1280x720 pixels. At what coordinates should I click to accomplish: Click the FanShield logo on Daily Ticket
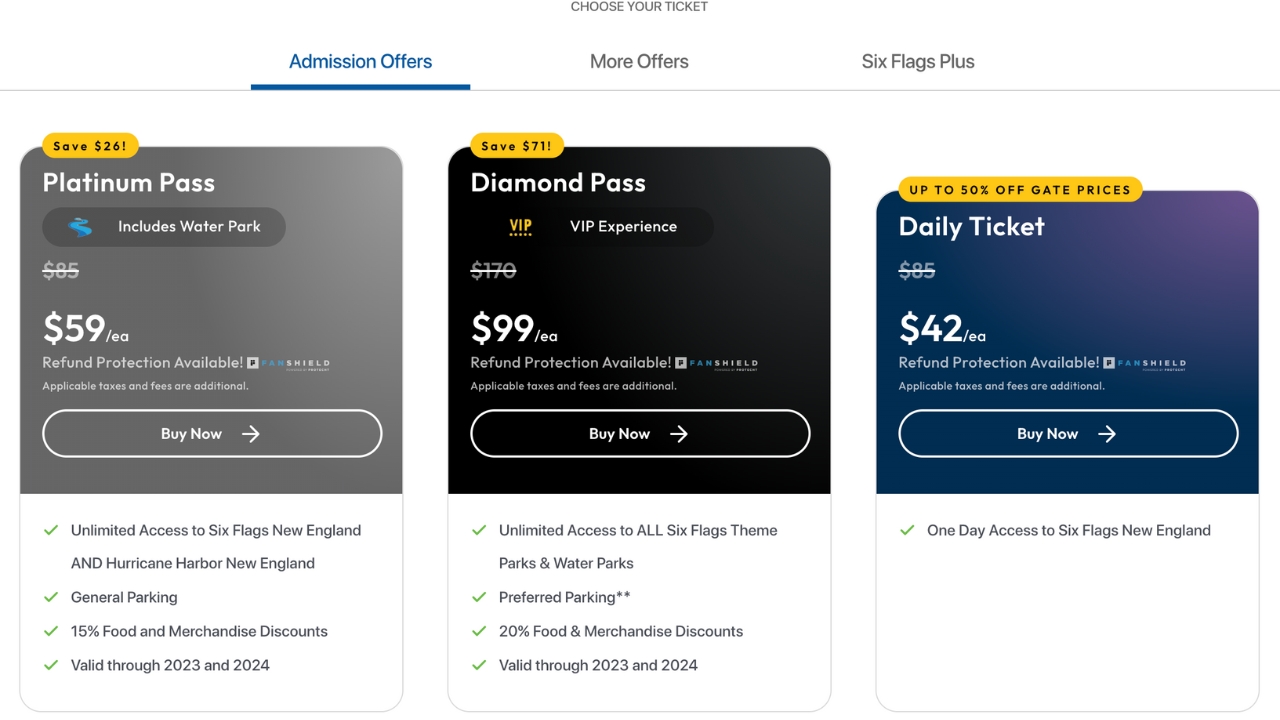1144,364
